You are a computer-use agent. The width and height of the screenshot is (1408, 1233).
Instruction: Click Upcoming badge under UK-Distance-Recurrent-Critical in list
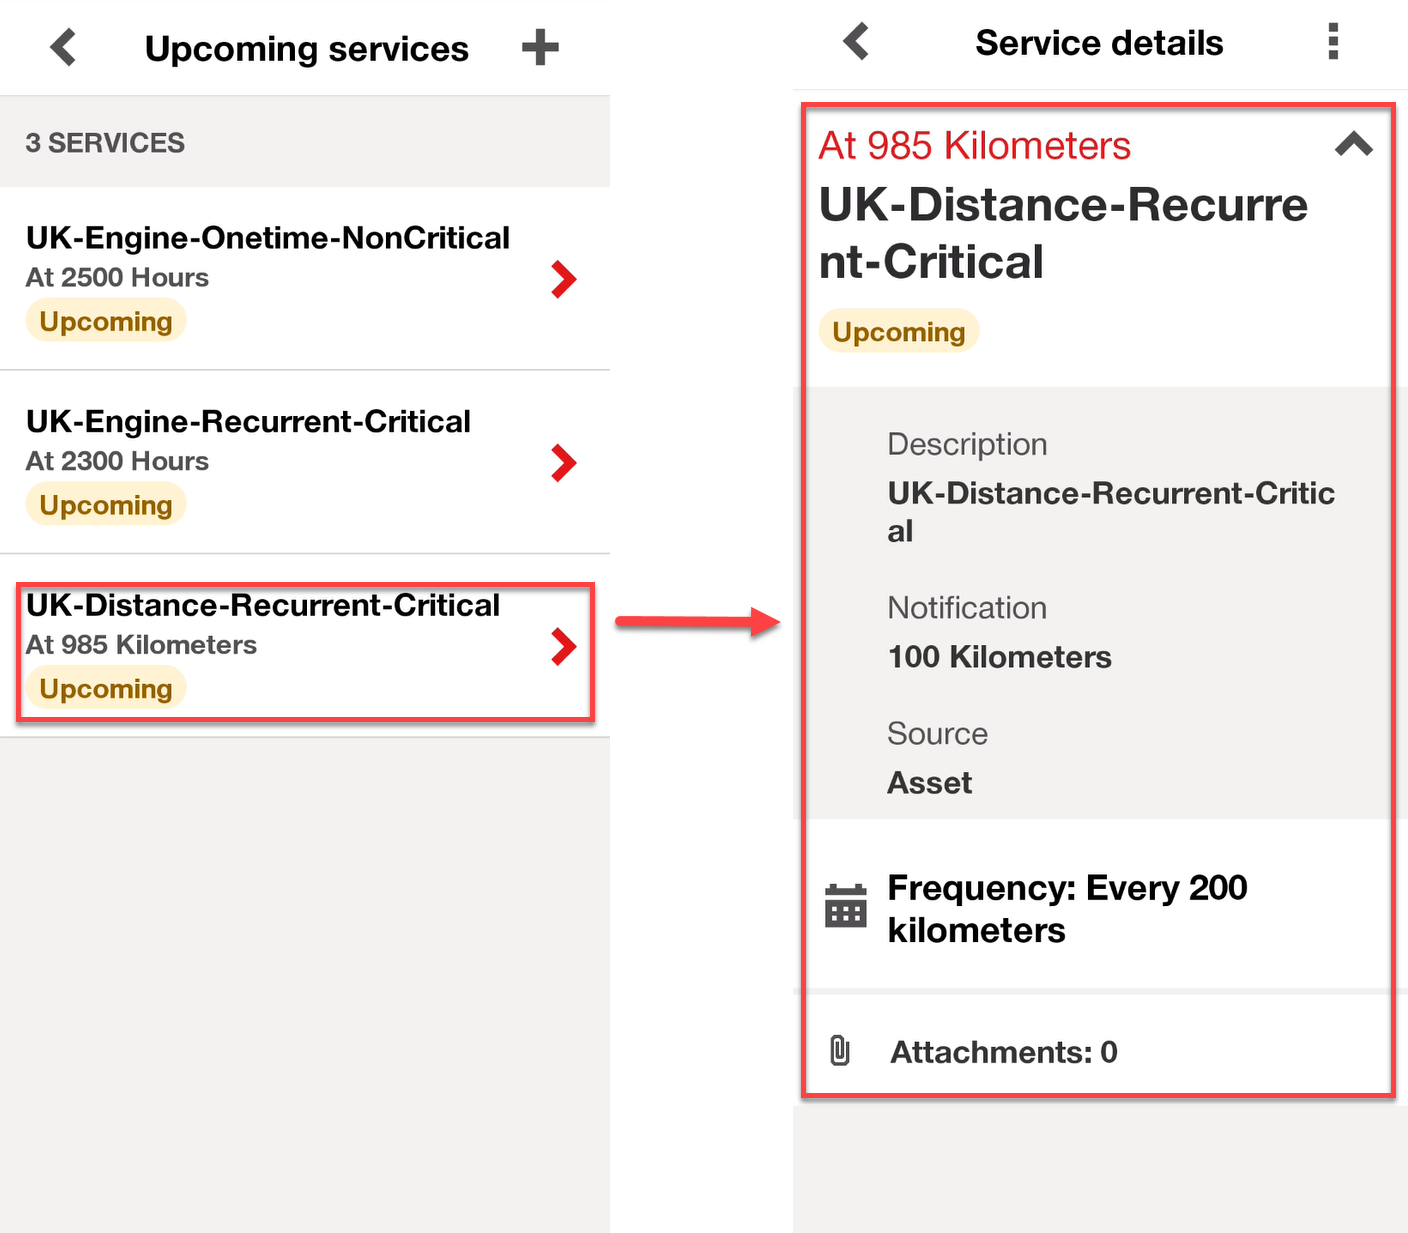(x=106, y=689)
